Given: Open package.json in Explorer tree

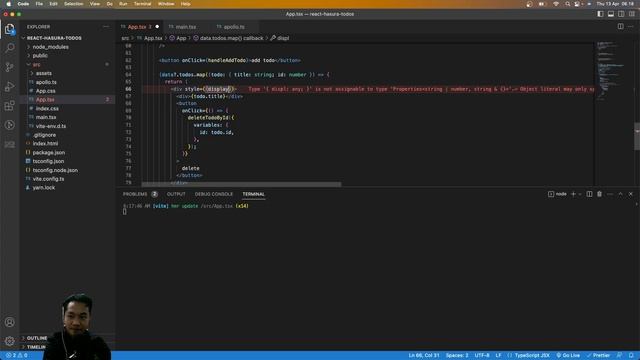Looking at the screenshot, I should coord(49,152).
